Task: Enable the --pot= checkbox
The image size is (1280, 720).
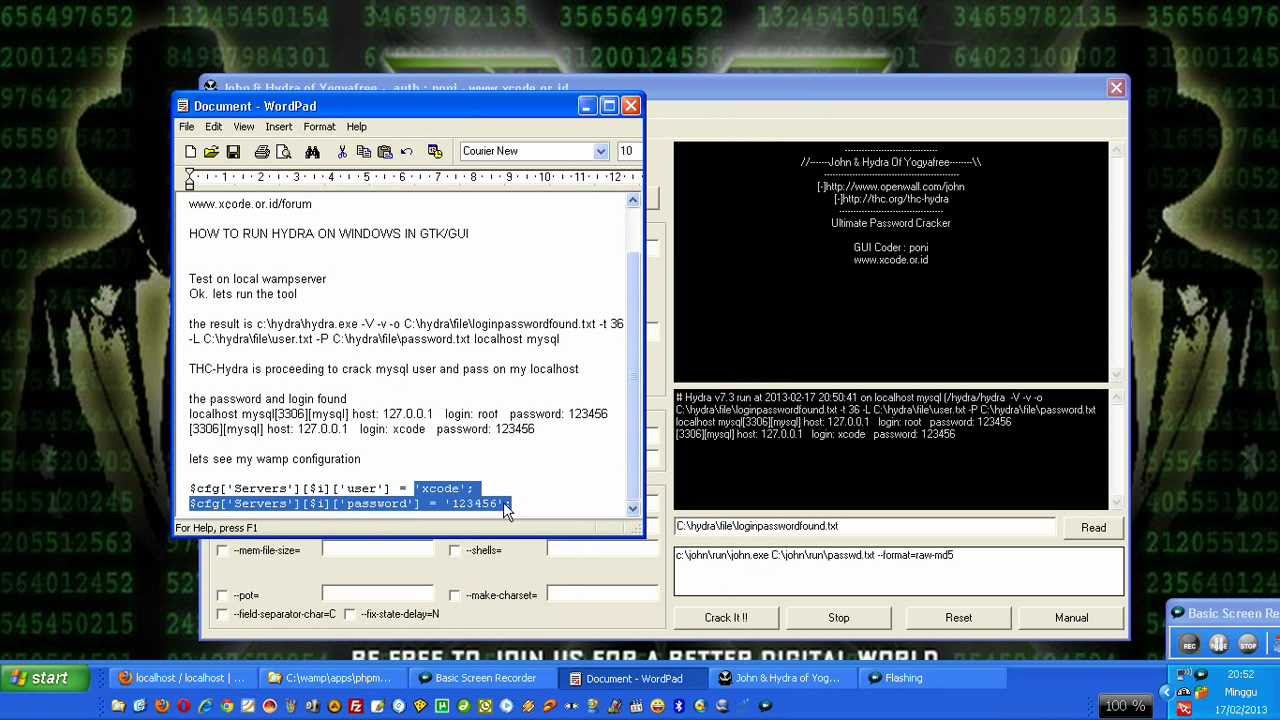Action: coord(222,595)
